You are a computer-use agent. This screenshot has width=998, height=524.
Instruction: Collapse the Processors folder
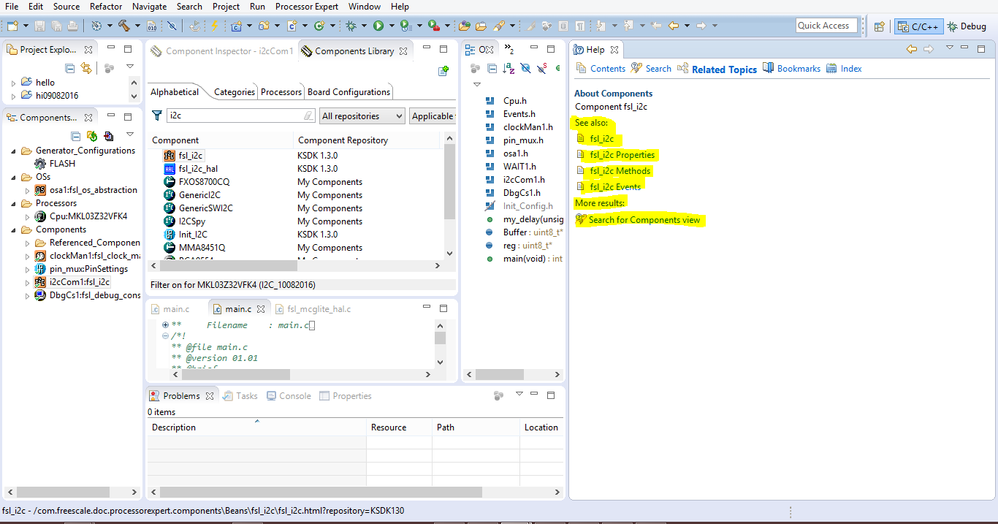pyautogui.click(x=13, y=204)
